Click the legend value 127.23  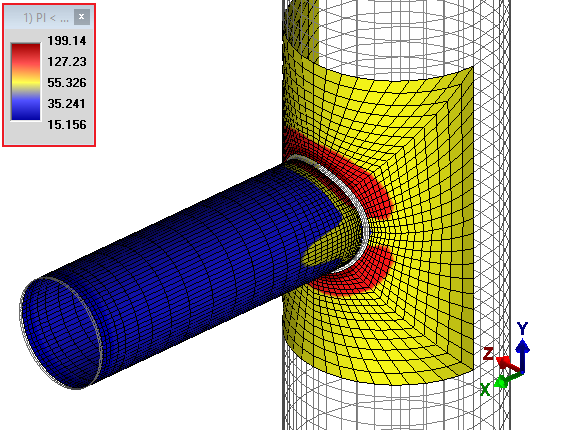[67, 62]
